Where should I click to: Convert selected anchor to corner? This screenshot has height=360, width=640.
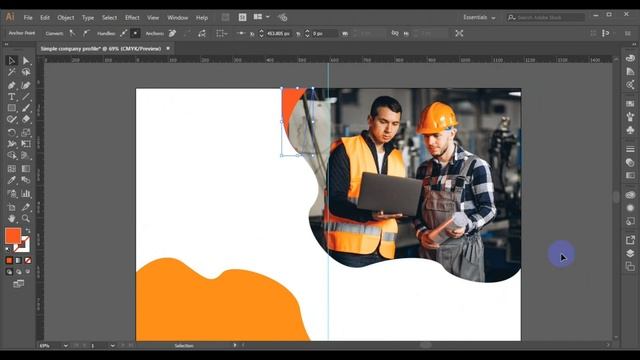(x=72, y=33)
